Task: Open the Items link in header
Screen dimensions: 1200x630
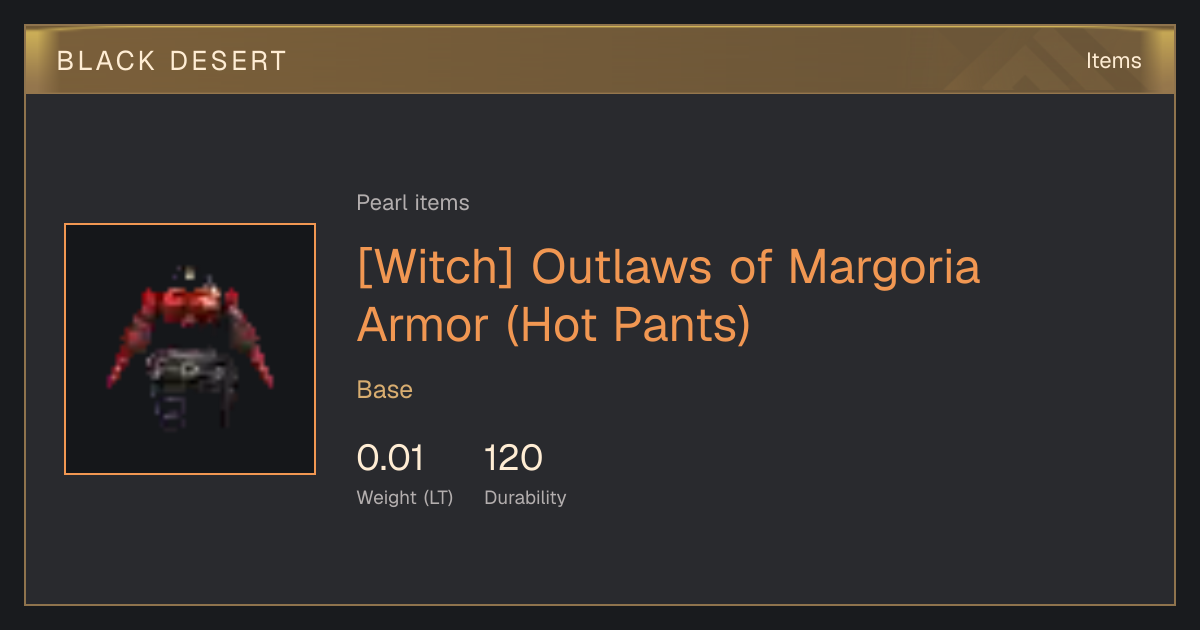Action: point(1113,61)
